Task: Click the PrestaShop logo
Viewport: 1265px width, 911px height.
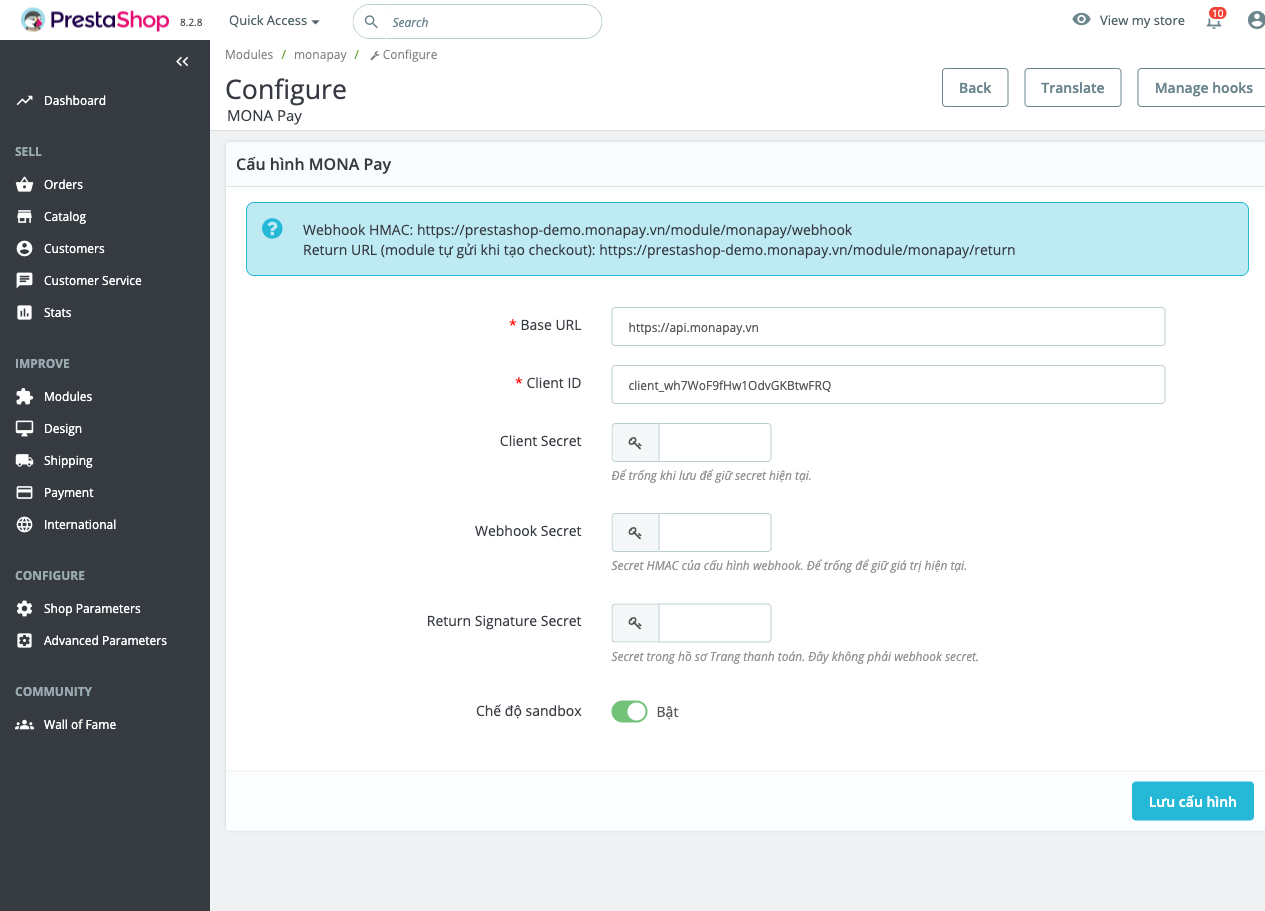Action: click(x=95, y=20)
